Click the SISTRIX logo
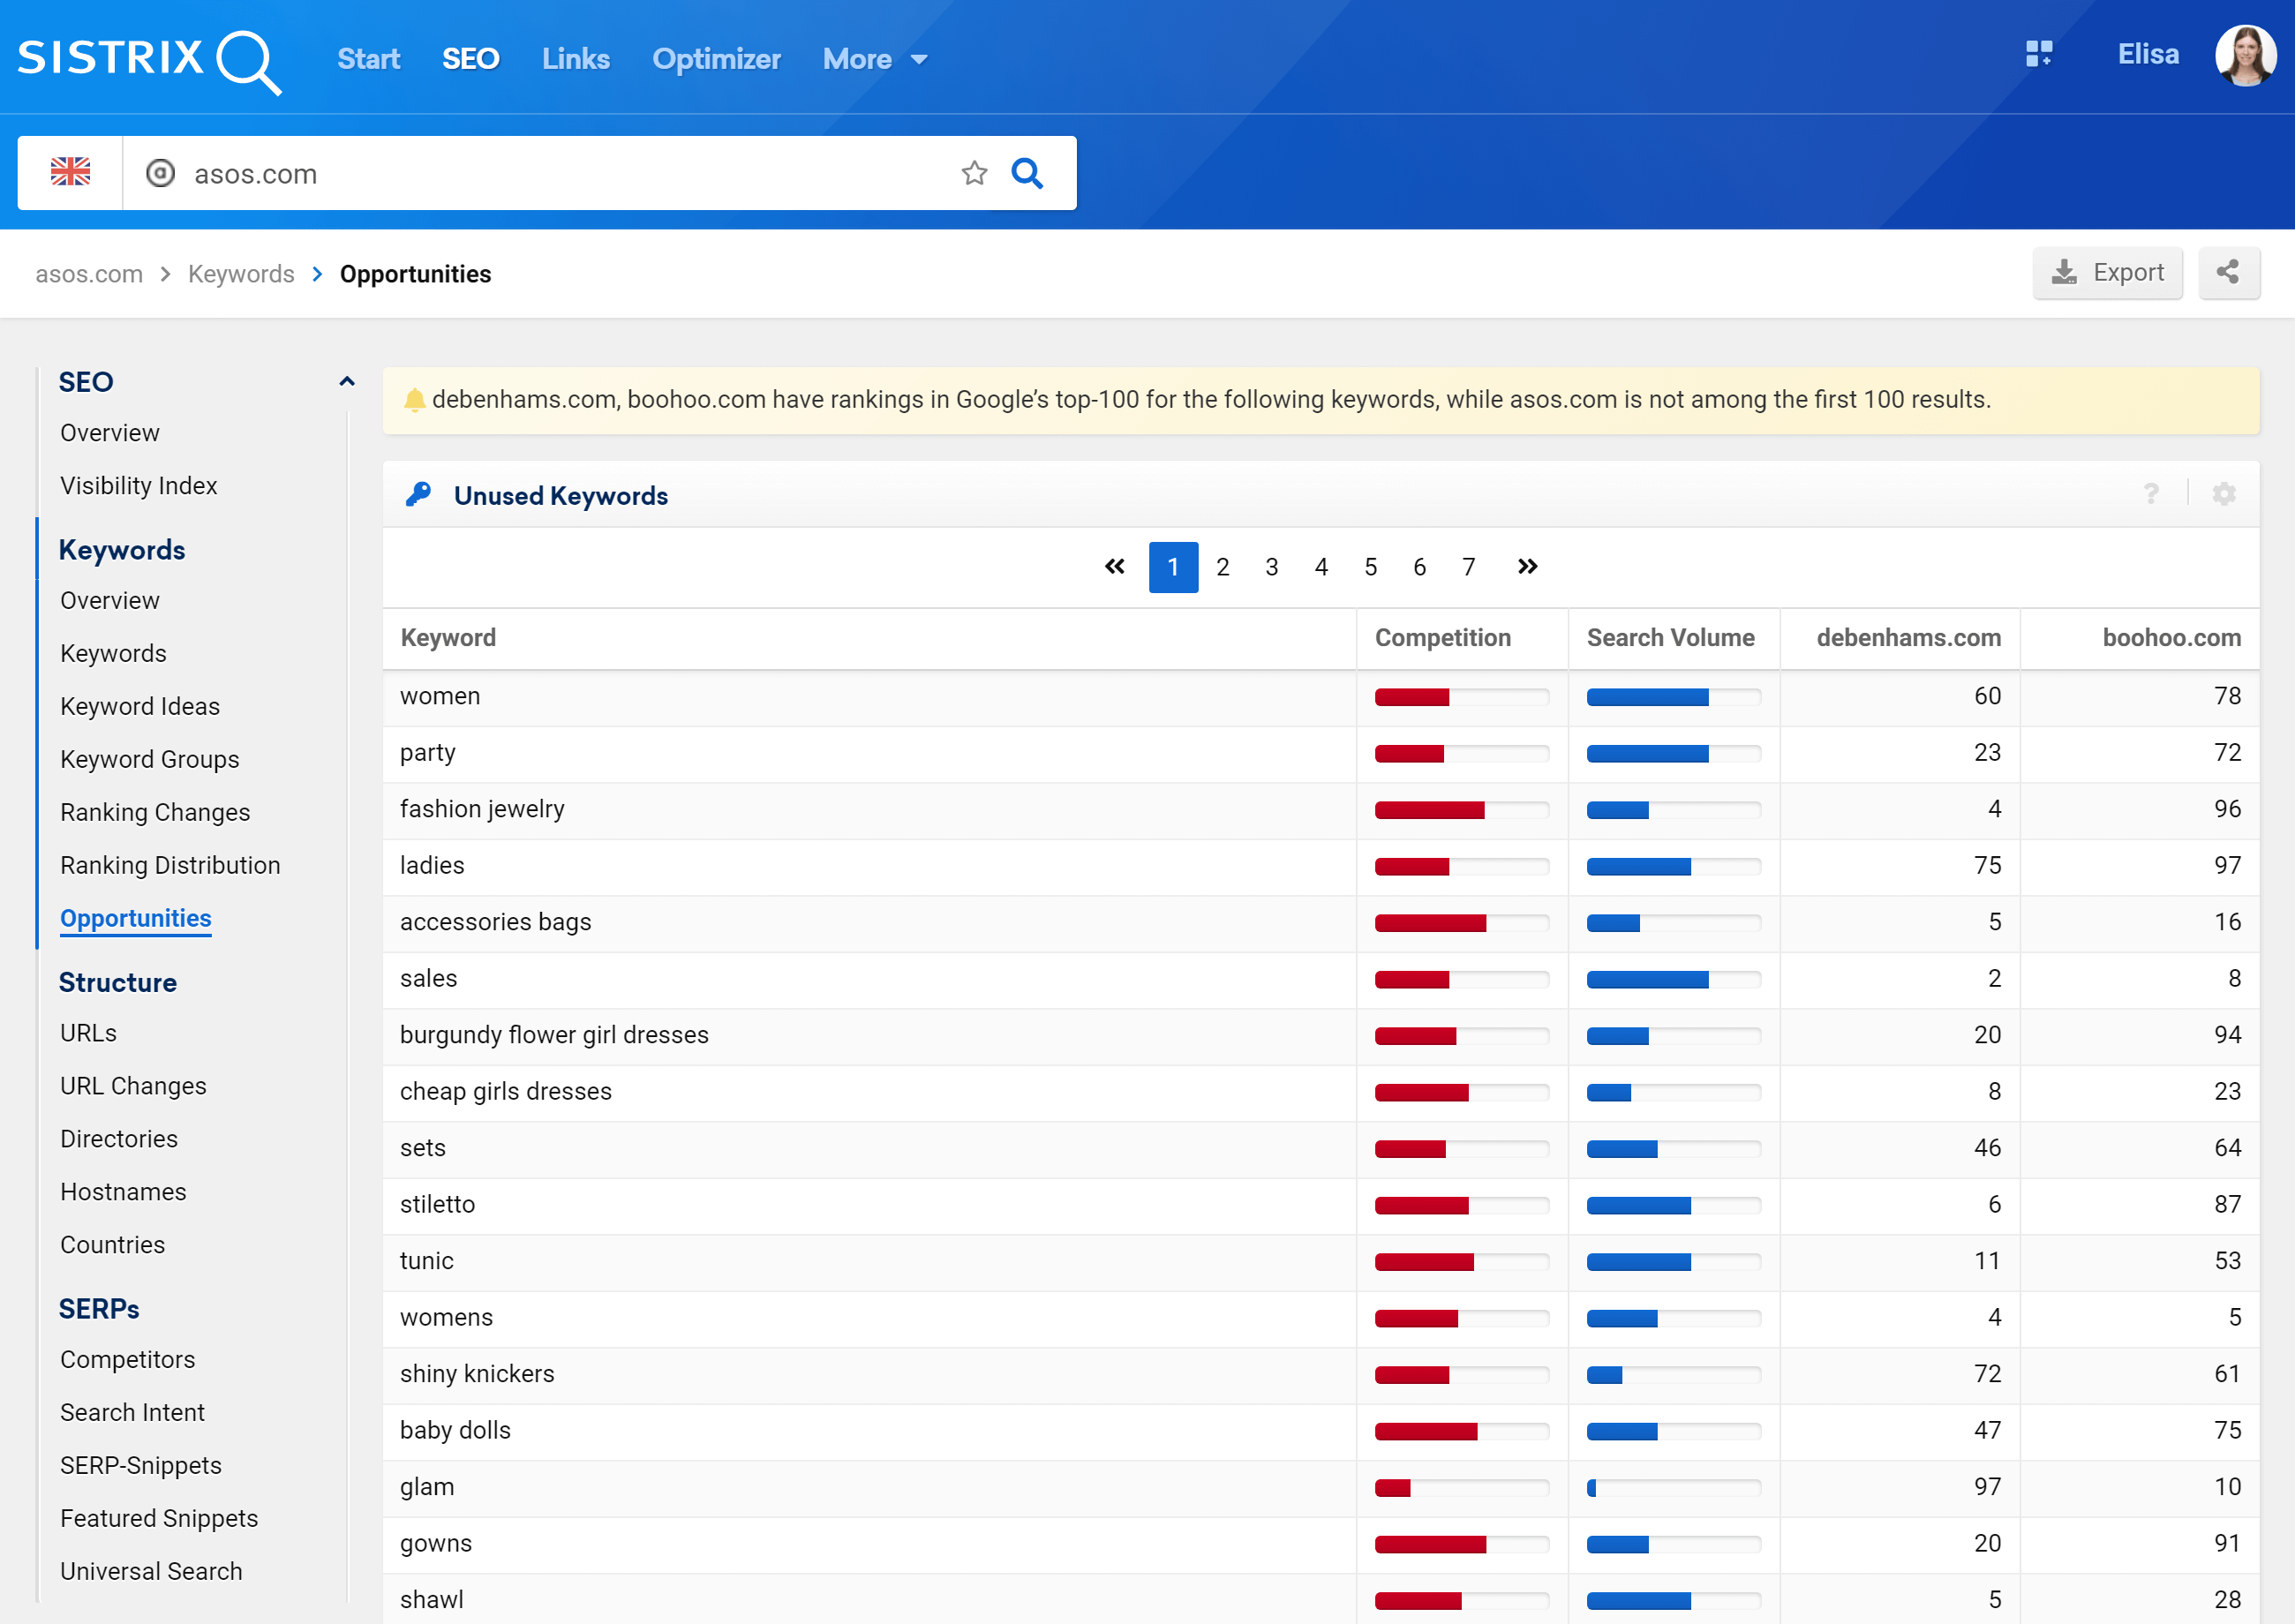Image resolution: width=2295 pixels, height=1624 pixels. (x=150, y=60)
